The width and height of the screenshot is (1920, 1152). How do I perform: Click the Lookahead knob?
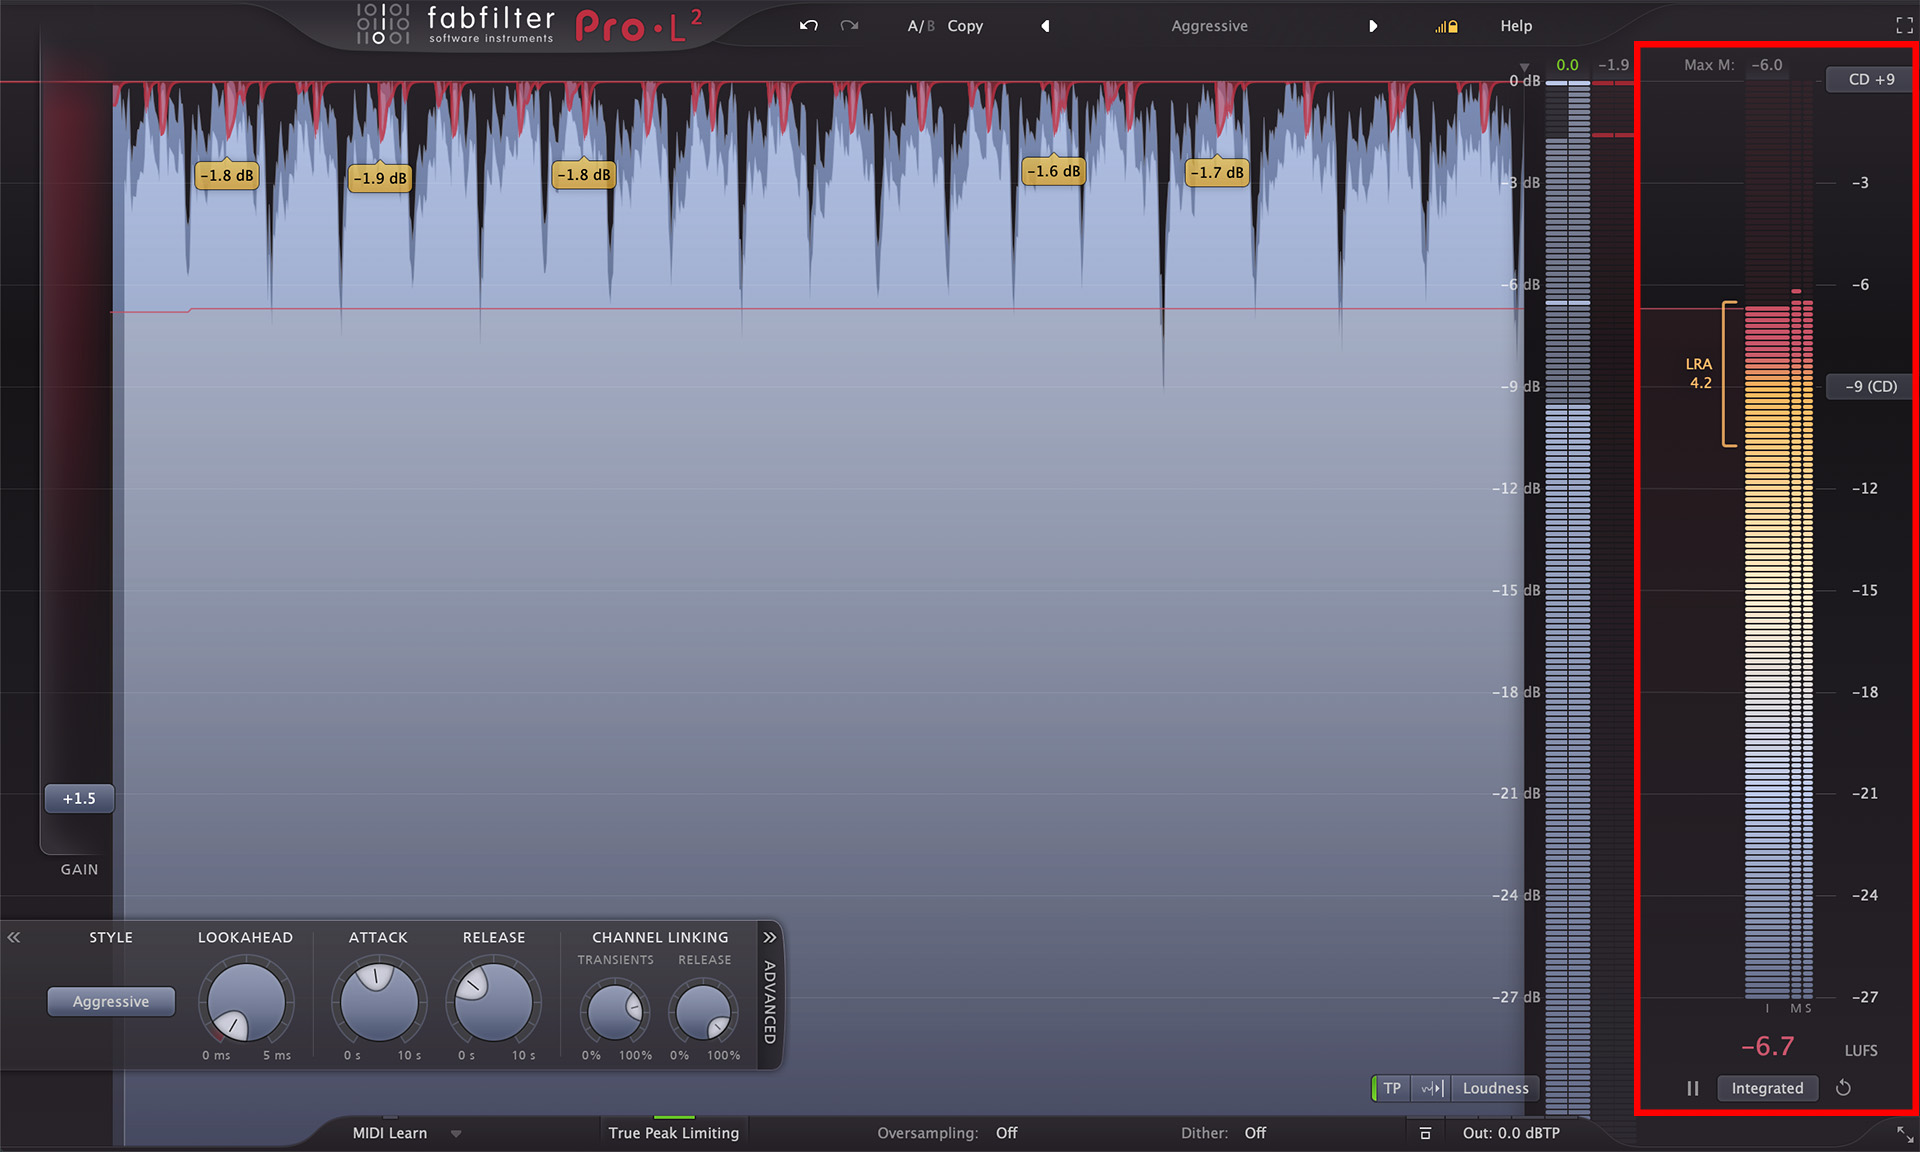[x=245, y=1002]
